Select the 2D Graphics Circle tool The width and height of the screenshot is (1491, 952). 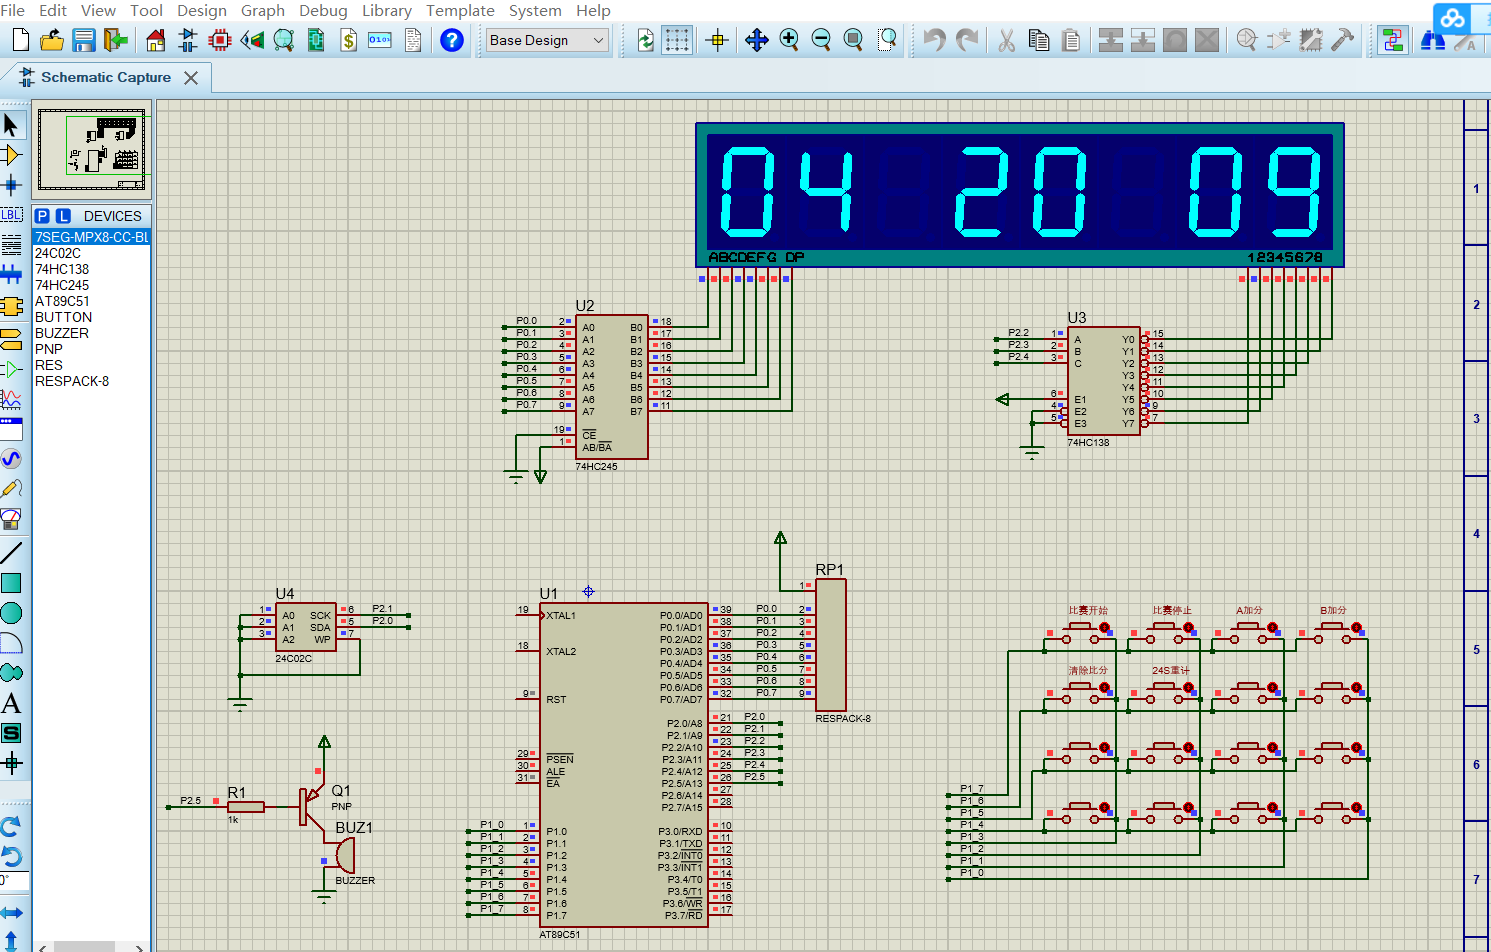tap(11, 613)
